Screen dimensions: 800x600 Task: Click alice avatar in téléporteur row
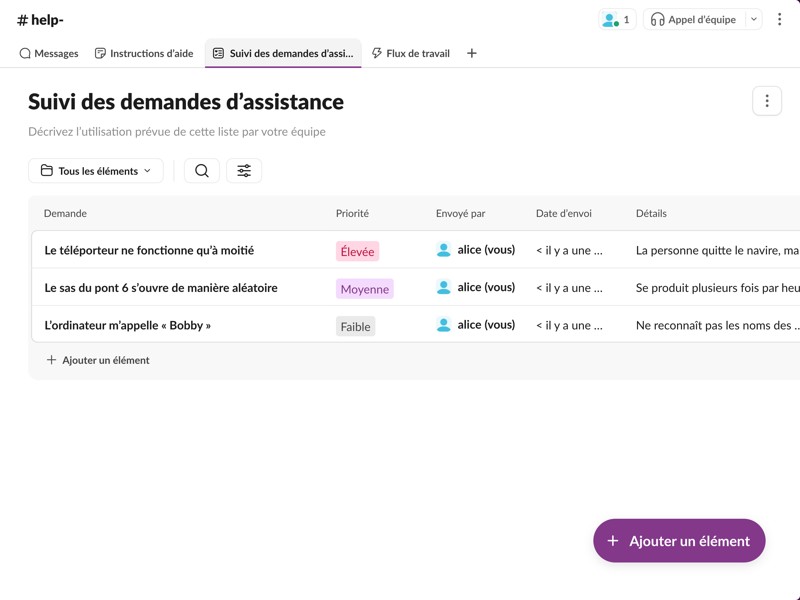coord(444,250)
